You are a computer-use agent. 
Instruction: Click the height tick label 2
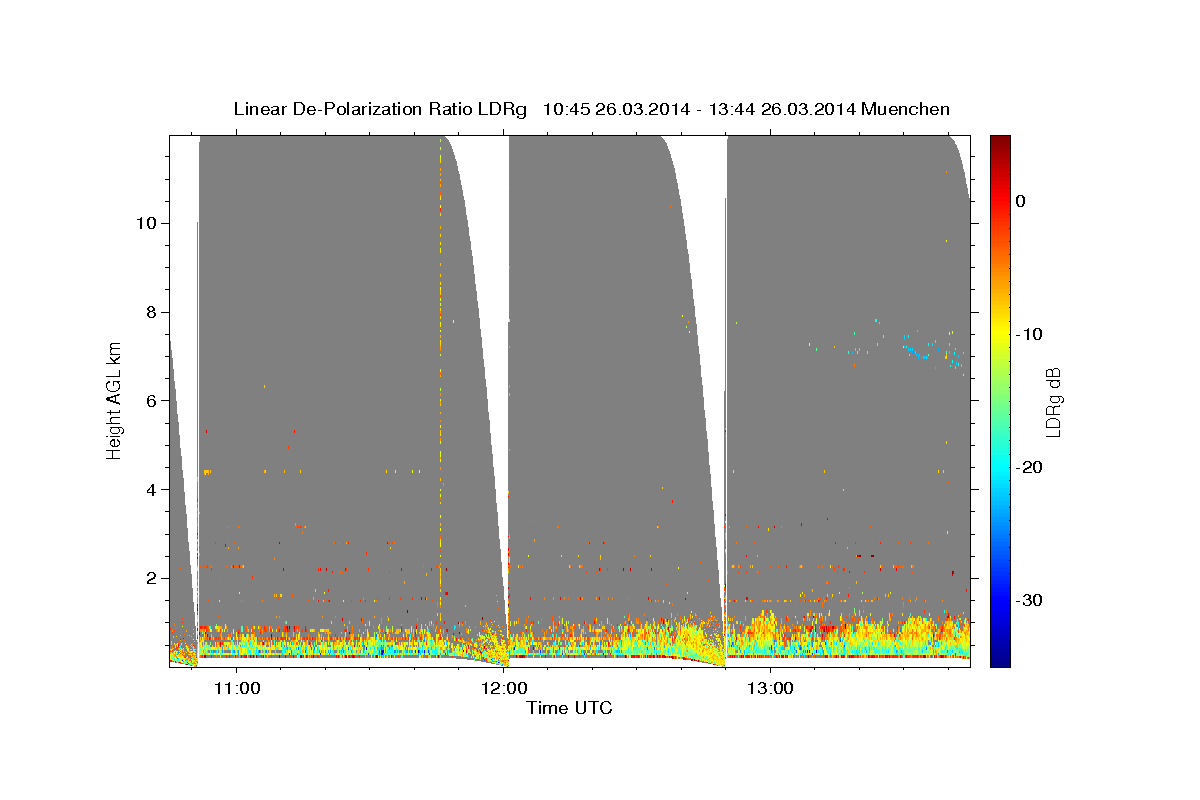[x=154, y=578]
